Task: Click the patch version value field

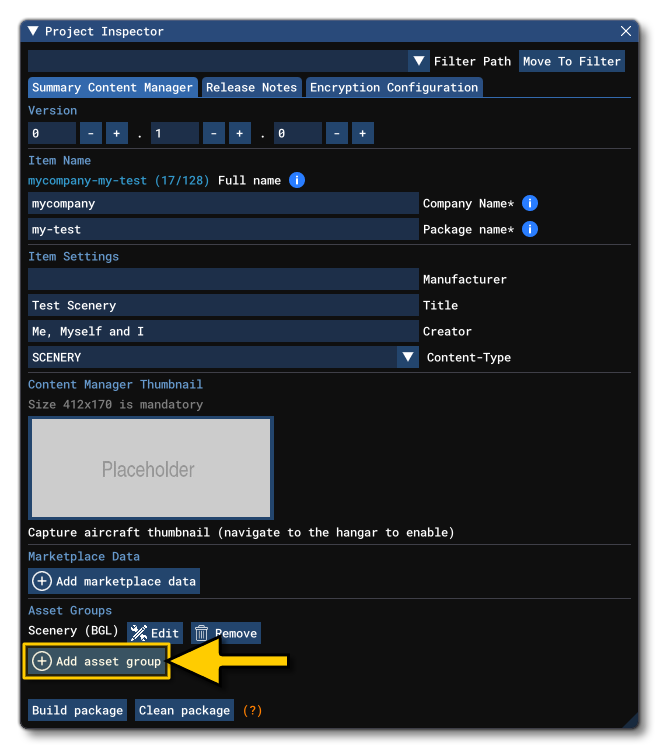Action: click(x=298, y=133)
